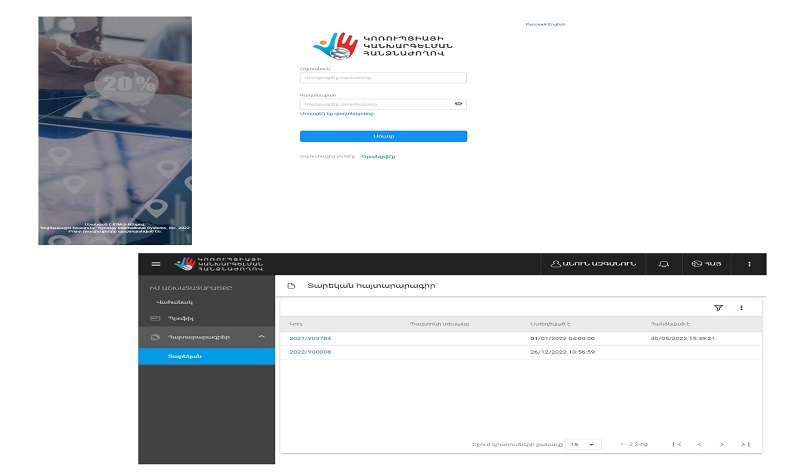Click the filter funnel icon above table
This screenshot has width=800, height=475.
(718, 308)
